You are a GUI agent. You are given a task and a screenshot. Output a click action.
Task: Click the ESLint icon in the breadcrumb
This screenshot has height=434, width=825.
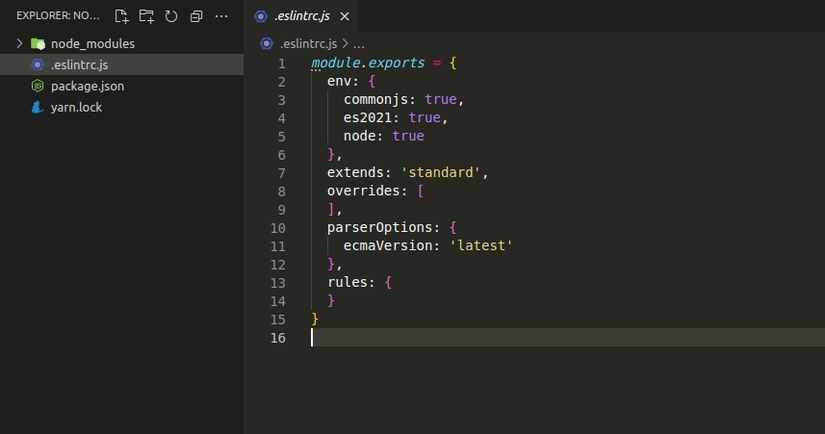(267, 44)
